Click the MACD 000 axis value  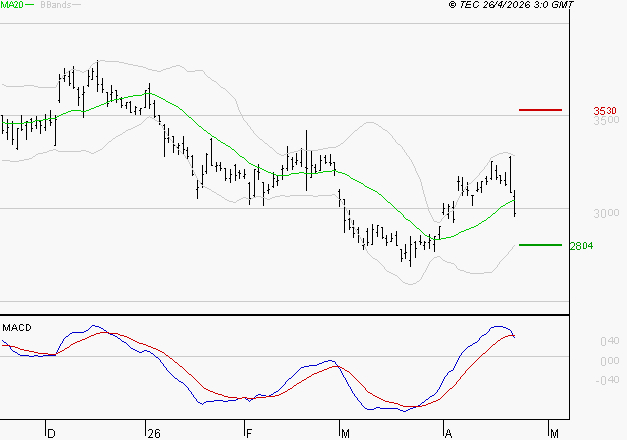[x=610, y=361]
